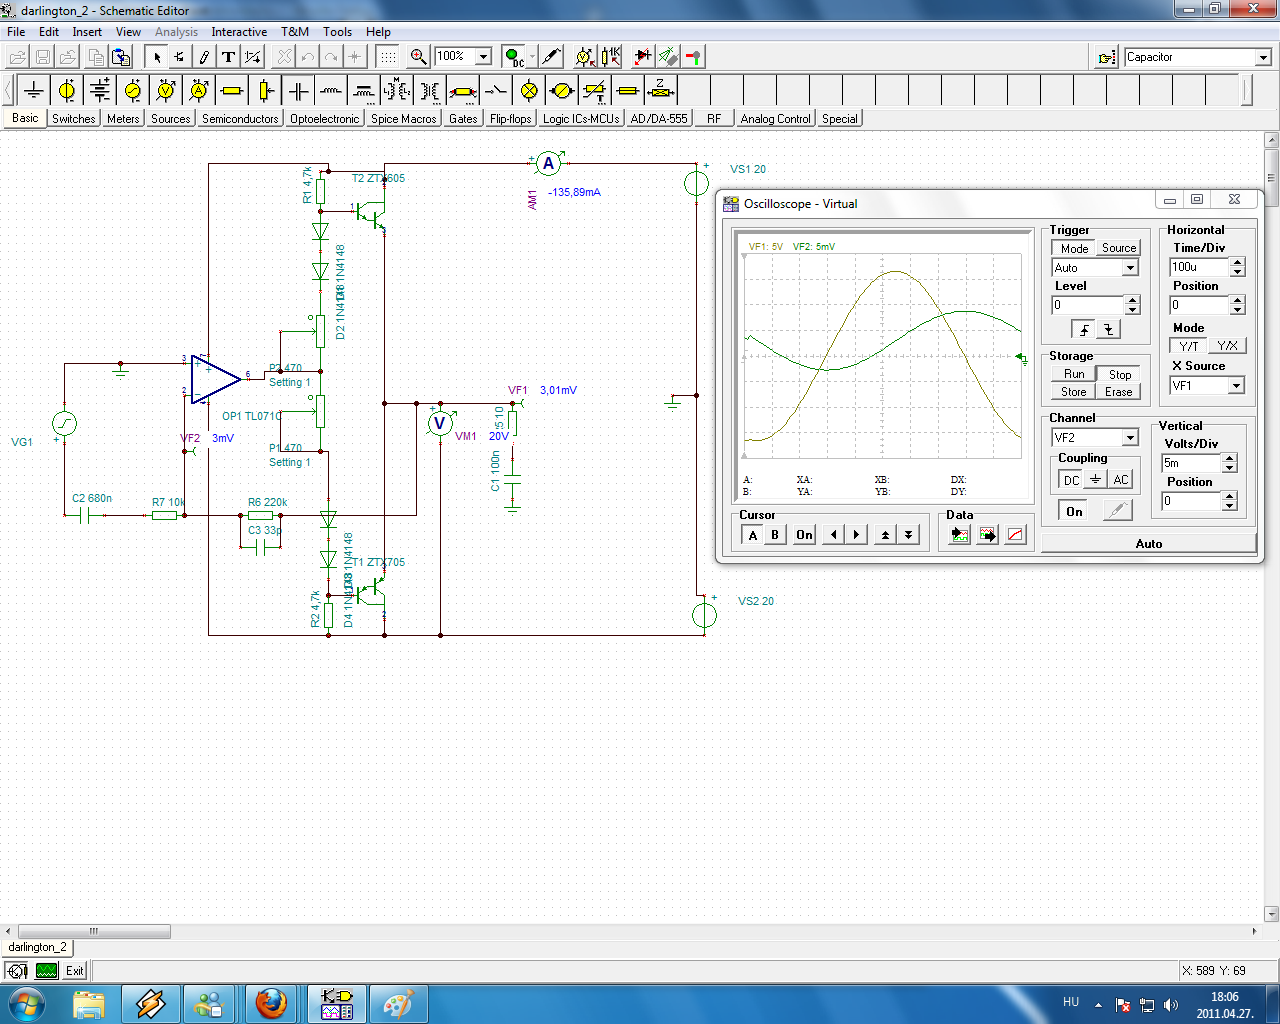Toggle the oscilloscope channel On button
This screenshot has width=1280, height=1024.
[1074, 511]
